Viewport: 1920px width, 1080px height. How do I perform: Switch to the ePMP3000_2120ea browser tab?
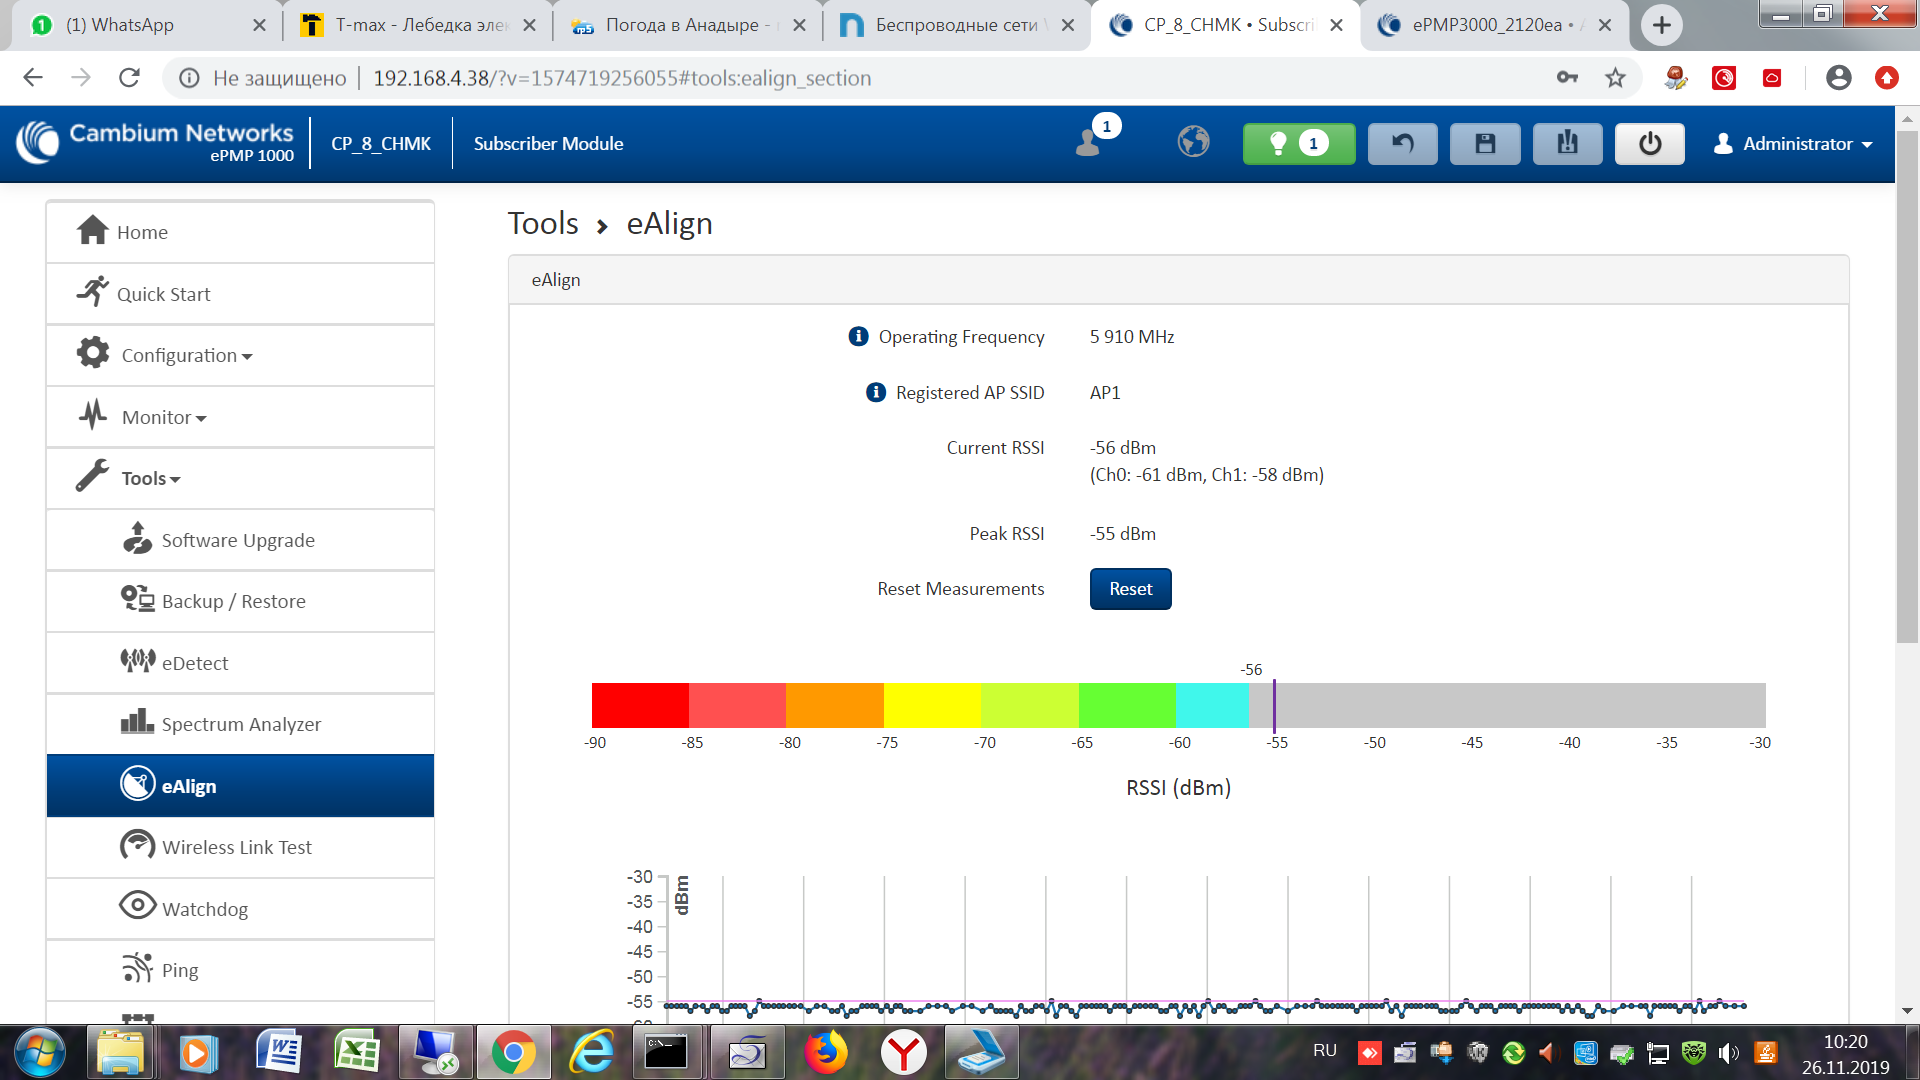coord(1487,25)
